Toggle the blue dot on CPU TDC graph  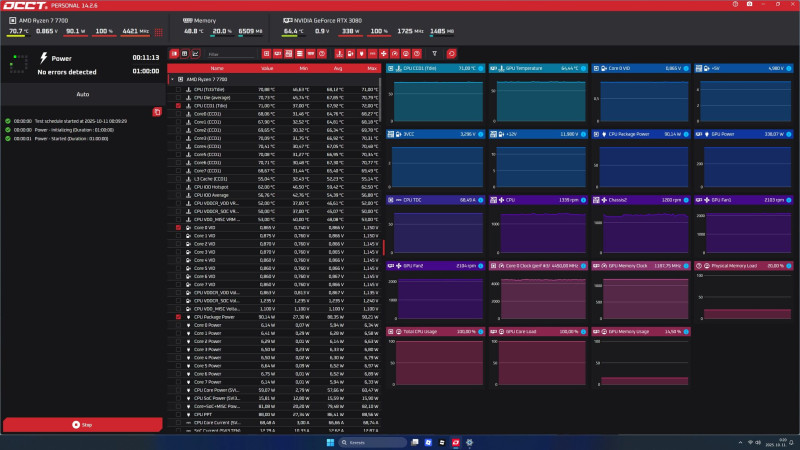481,200
